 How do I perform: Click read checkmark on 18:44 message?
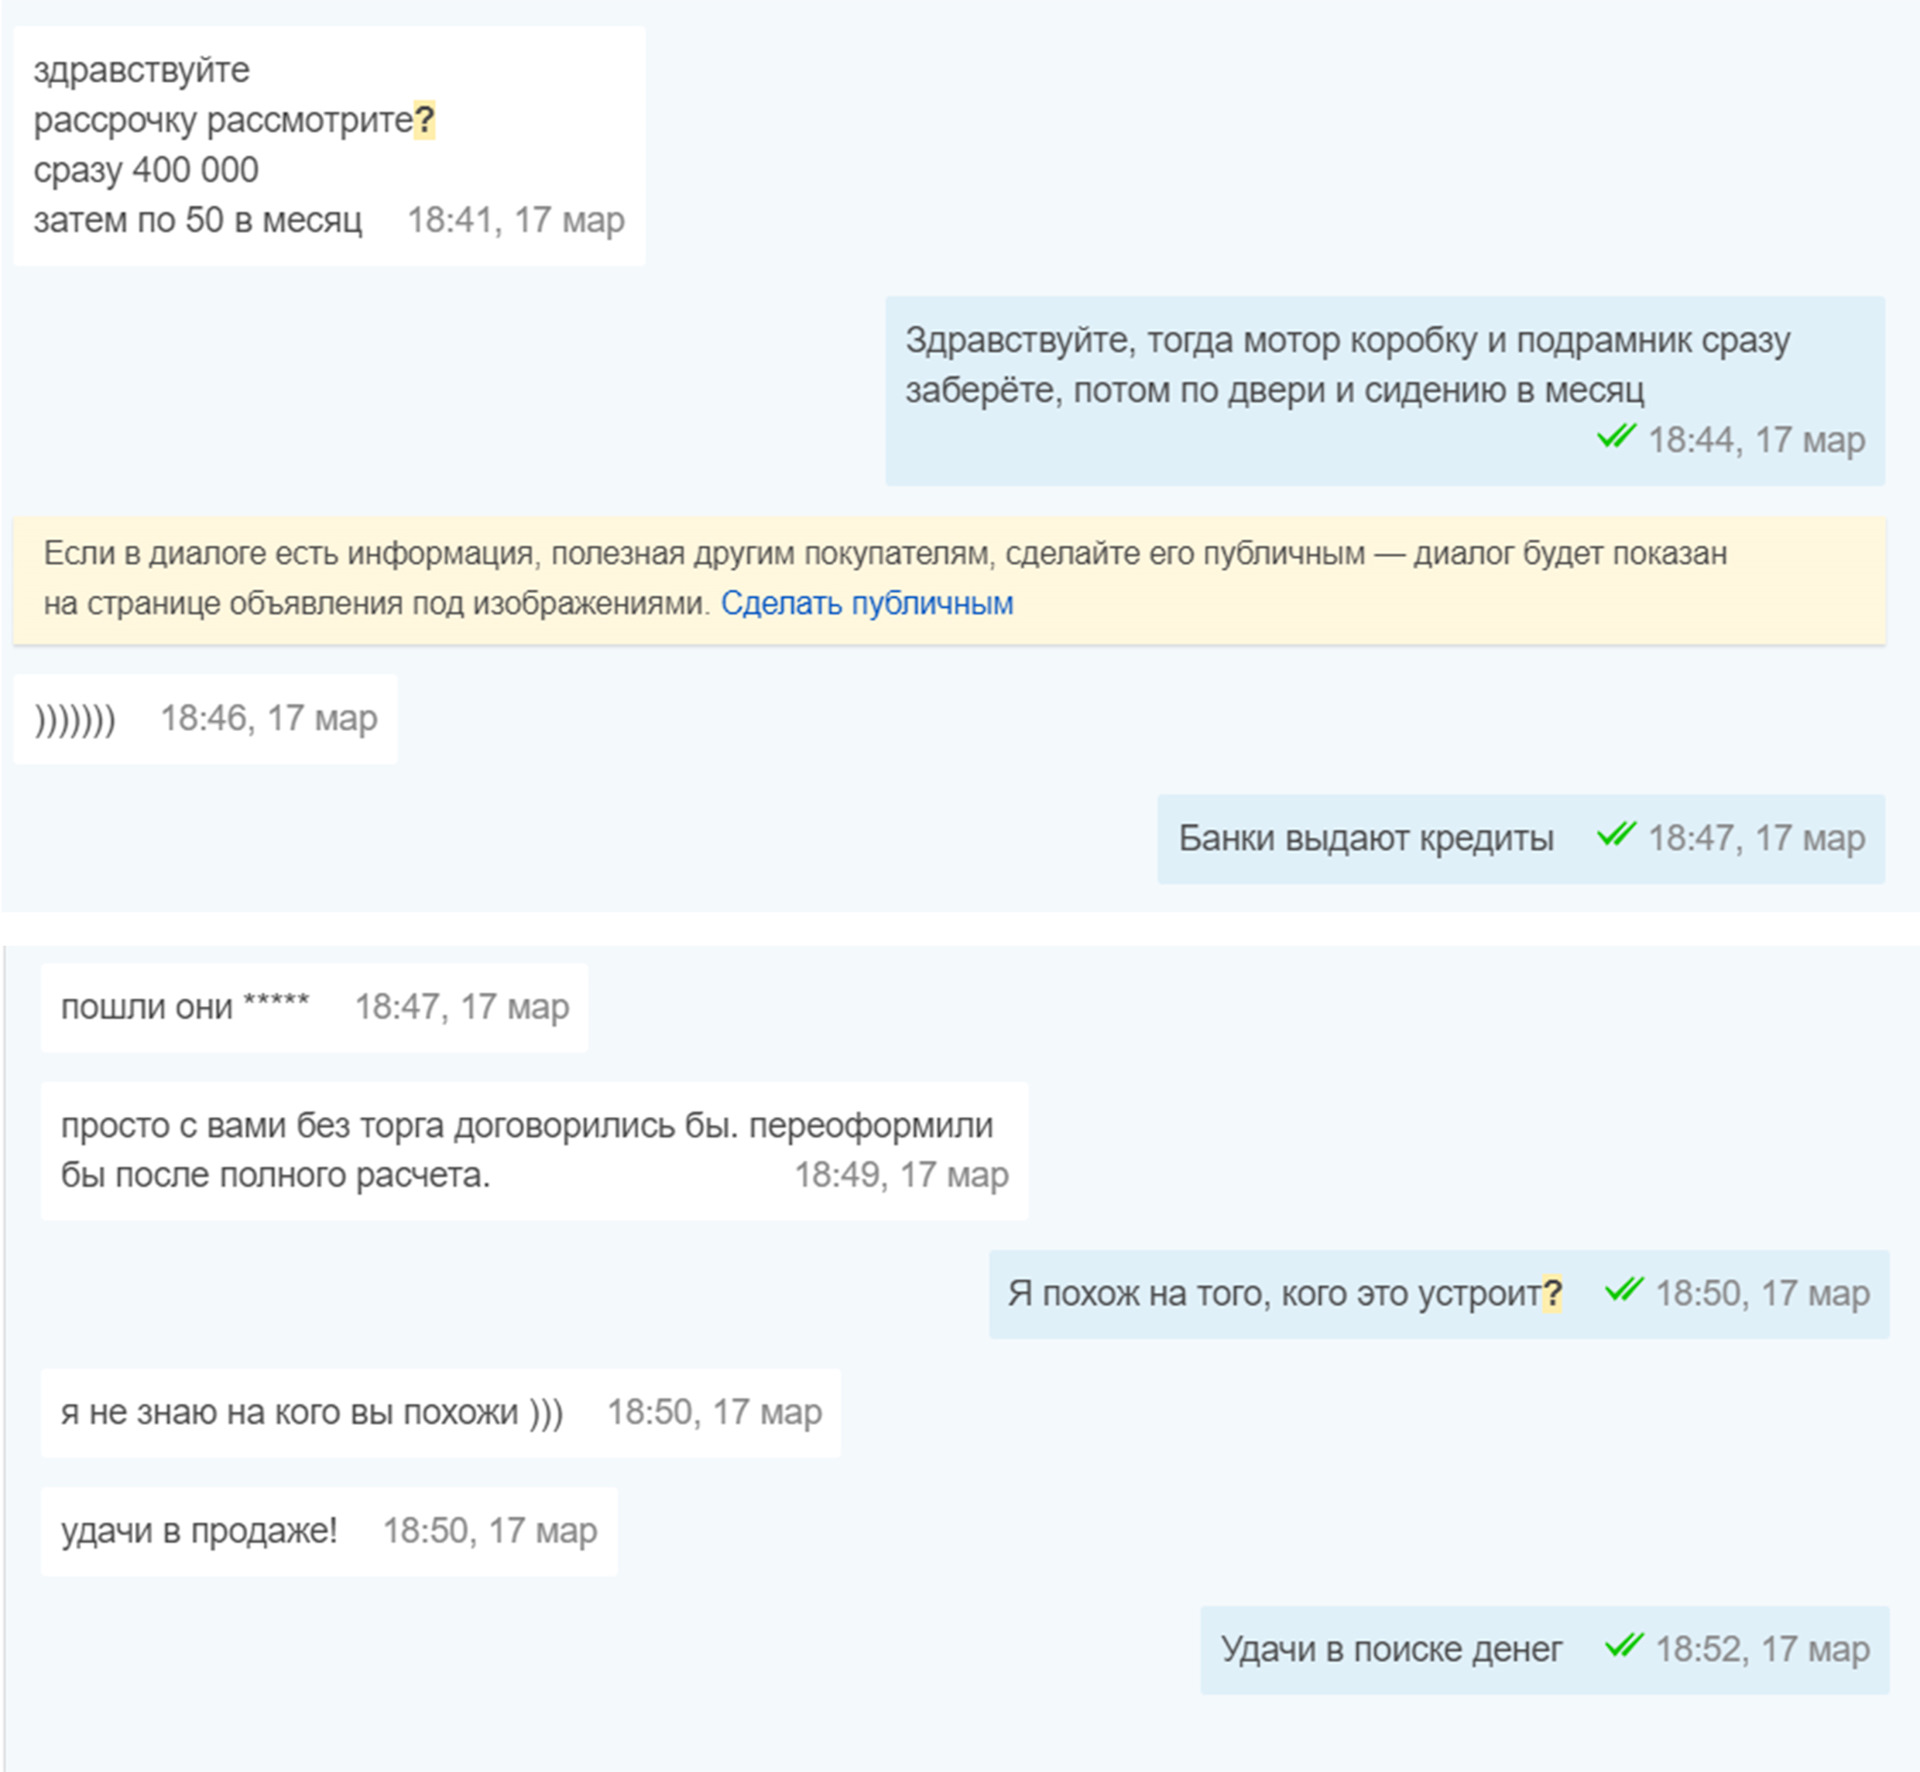click(1615, 437)
